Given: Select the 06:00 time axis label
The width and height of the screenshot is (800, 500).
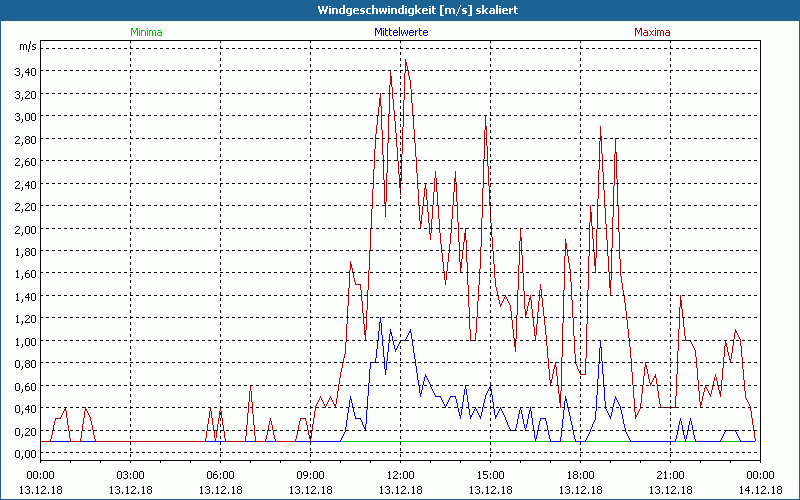Looking at the screenshot, I should (x=220, y=475).
